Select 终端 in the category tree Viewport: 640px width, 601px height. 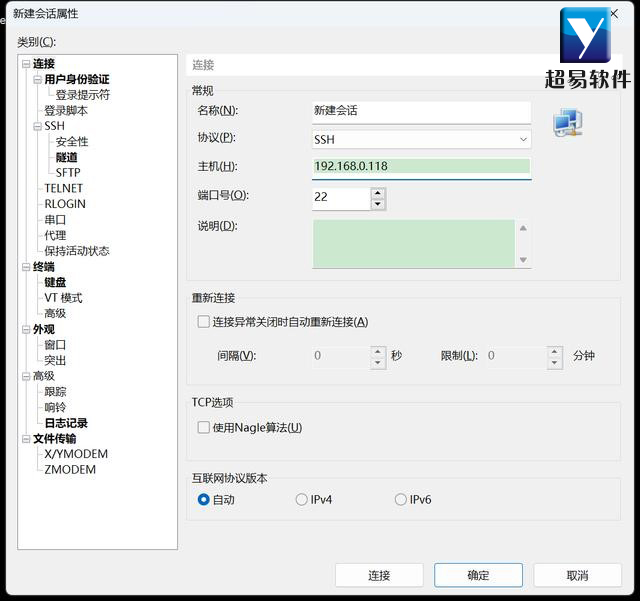tap(44, 267)
